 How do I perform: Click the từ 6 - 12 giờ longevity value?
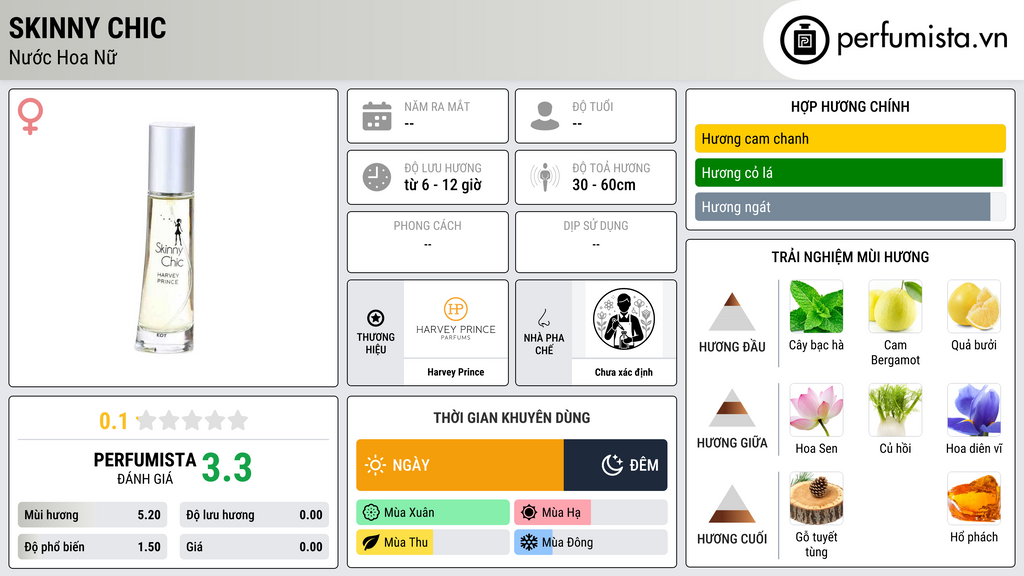point(443,185)
